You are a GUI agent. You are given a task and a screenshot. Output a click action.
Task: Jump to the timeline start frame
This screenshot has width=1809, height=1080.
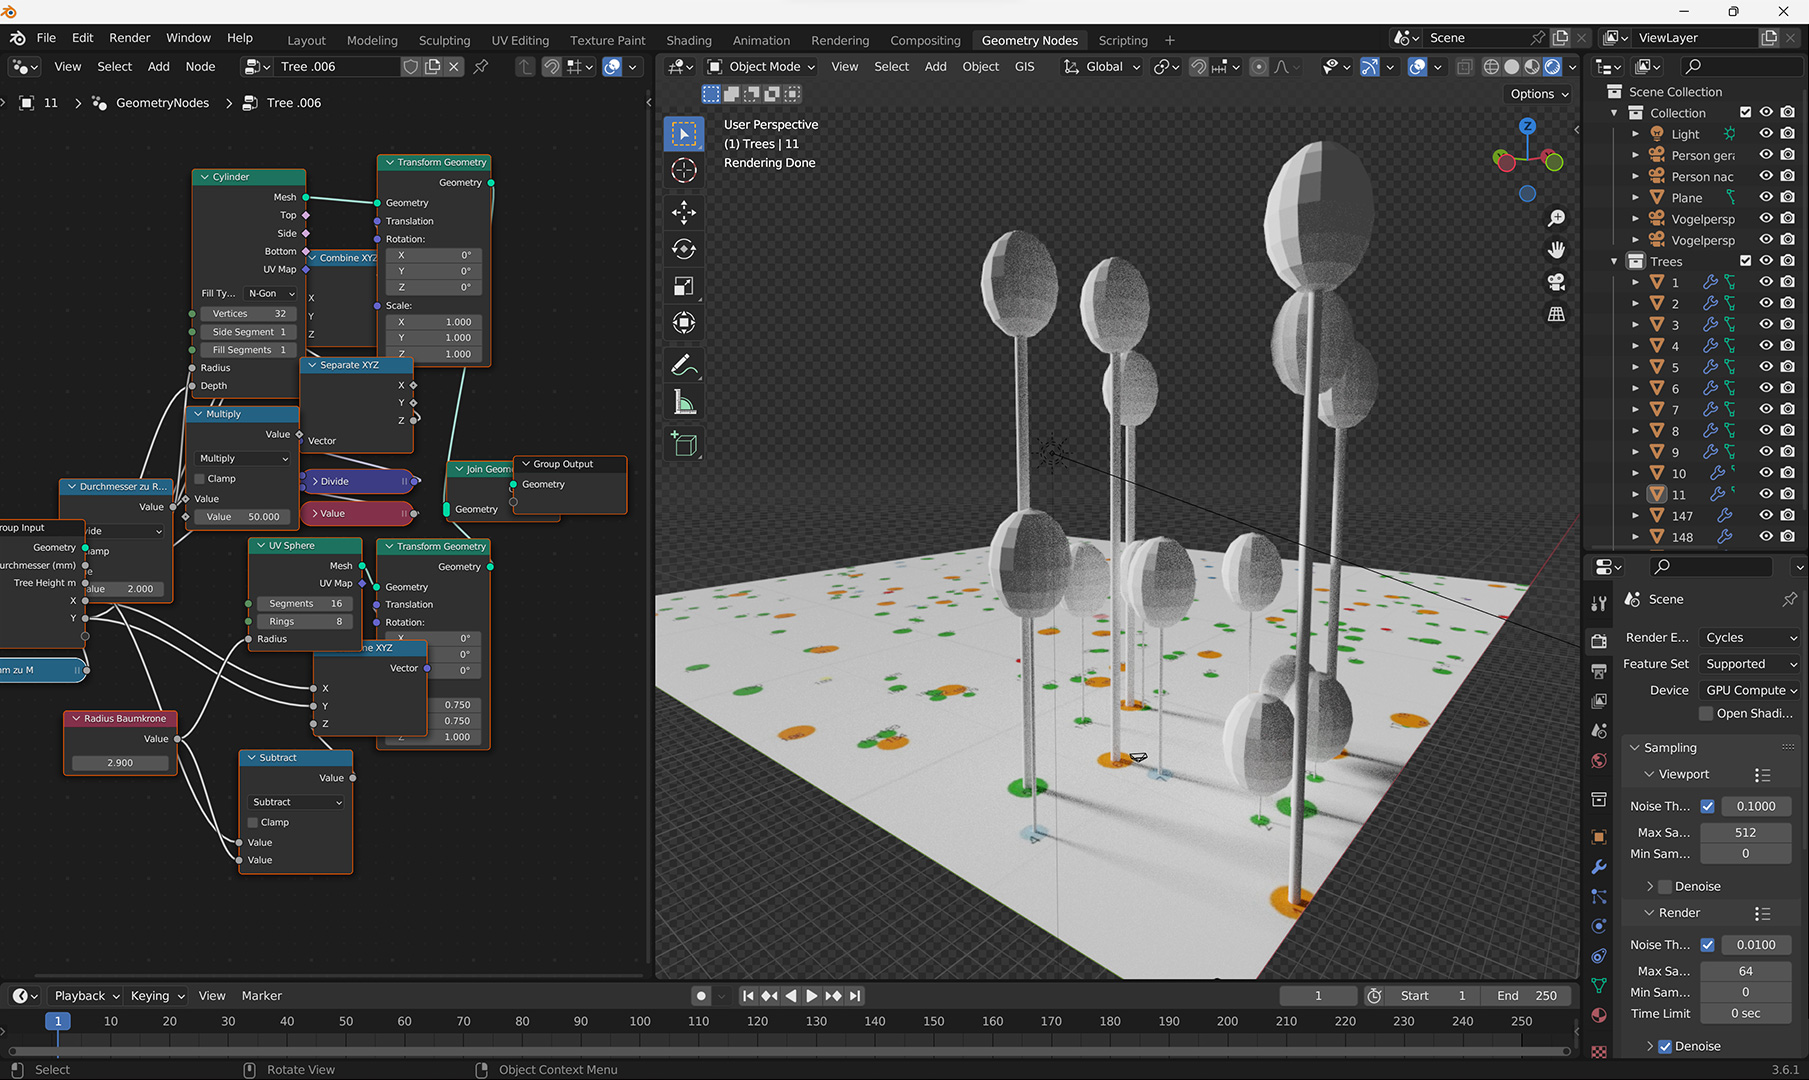[748, 996]
